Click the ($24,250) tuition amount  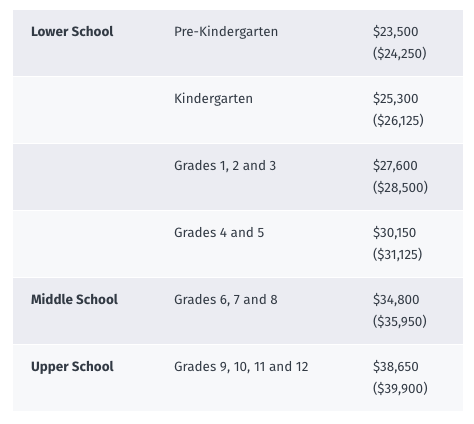pos(400,53)
